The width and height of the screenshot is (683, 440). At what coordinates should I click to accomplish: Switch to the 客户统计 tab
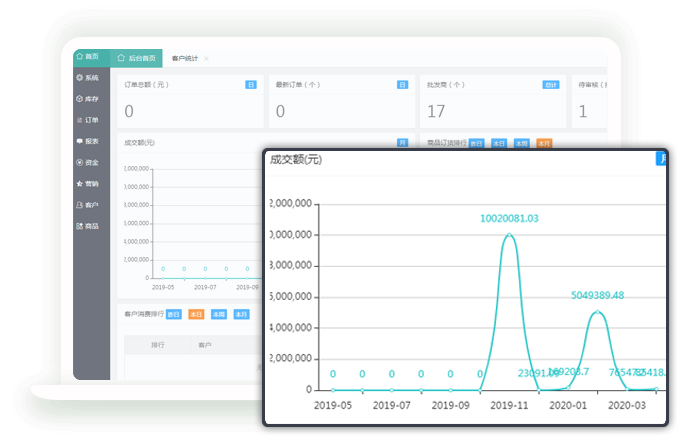click(186, 59)
